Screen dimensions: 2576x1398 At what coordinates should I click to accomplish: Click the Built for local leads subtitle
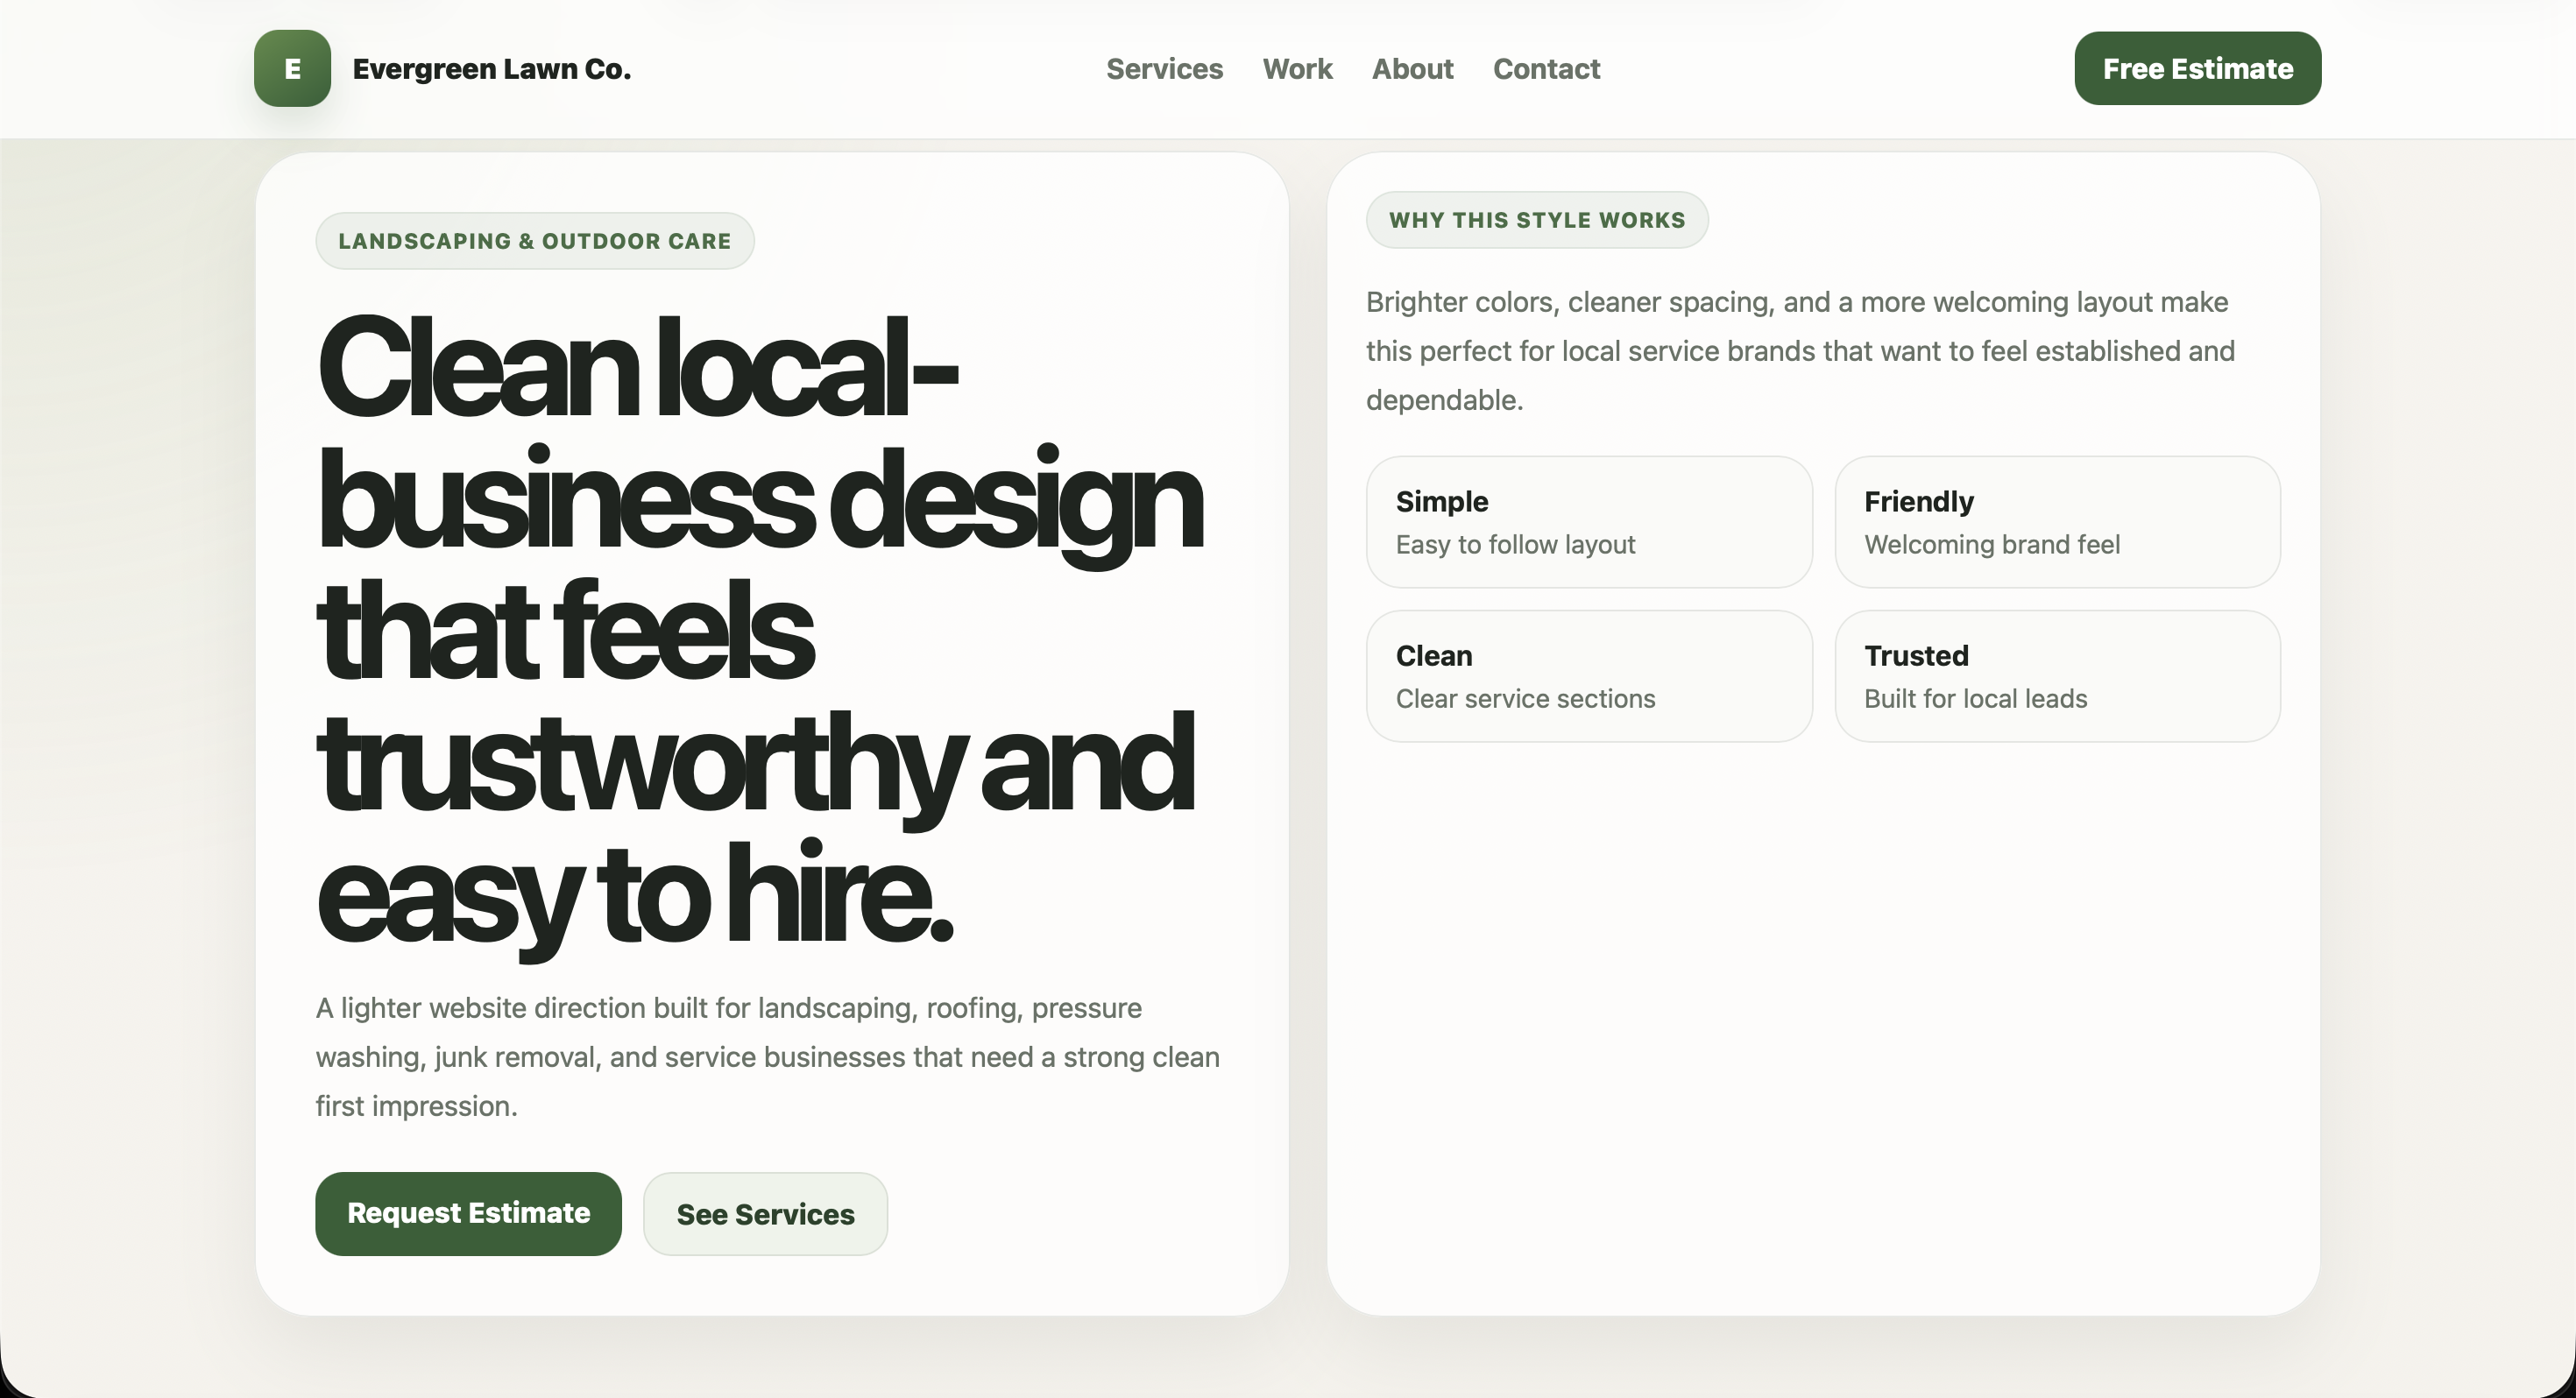pyautogui.click(x=1975, y=699)
